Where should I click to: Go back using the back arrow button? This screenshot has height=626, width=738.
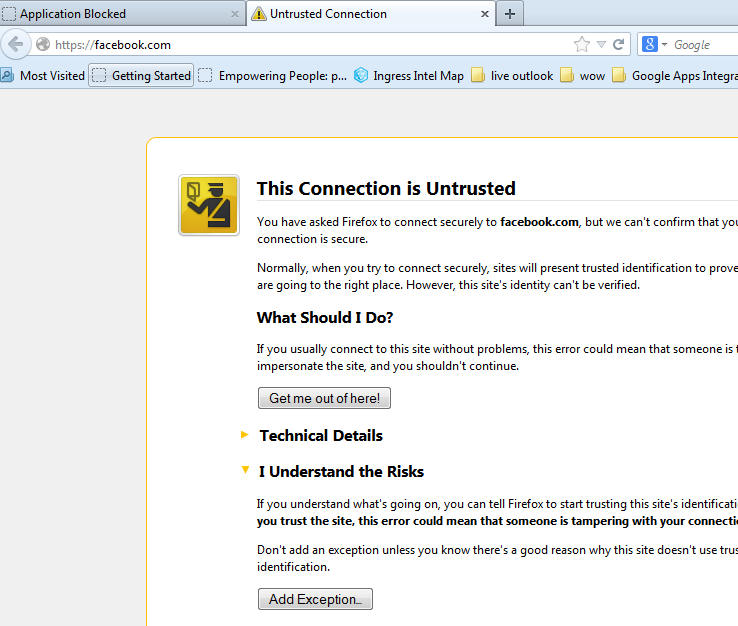(16, 45)
